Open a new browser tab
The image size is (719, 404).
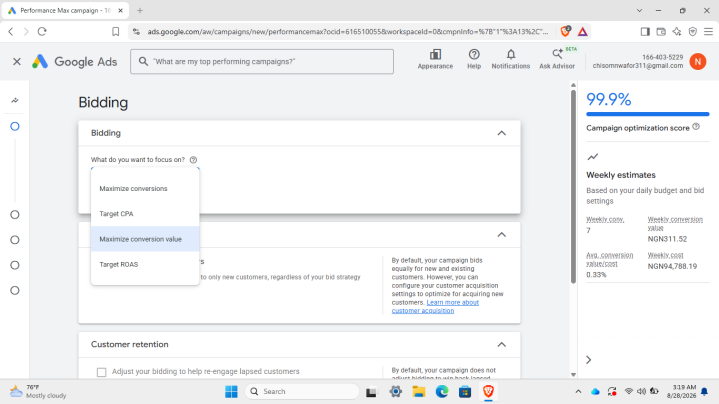[x=140, y=10]
